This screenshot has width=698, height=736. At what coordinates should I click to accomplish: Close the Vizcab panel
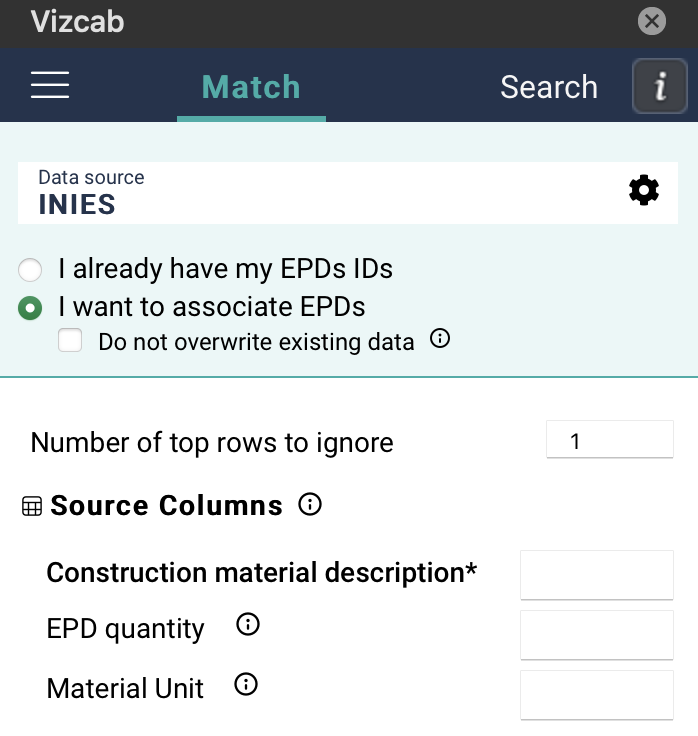(x=652, y=21)
